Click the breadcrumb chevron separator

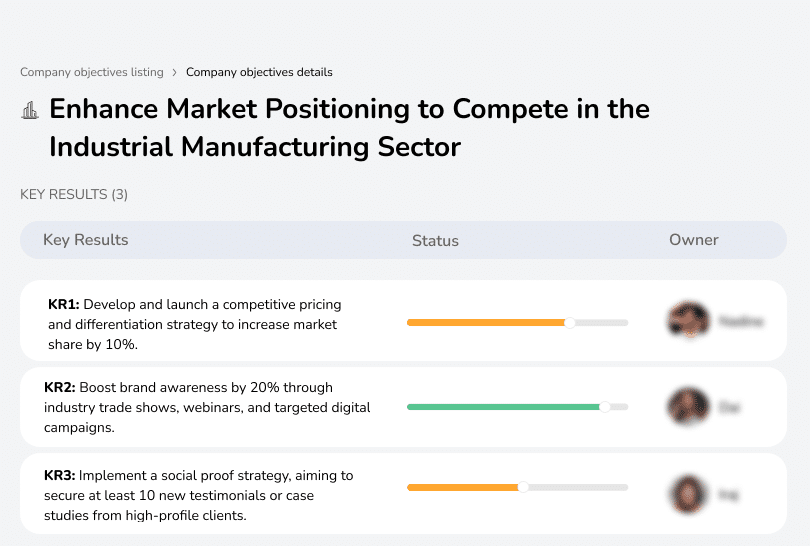tap(174, 72)
